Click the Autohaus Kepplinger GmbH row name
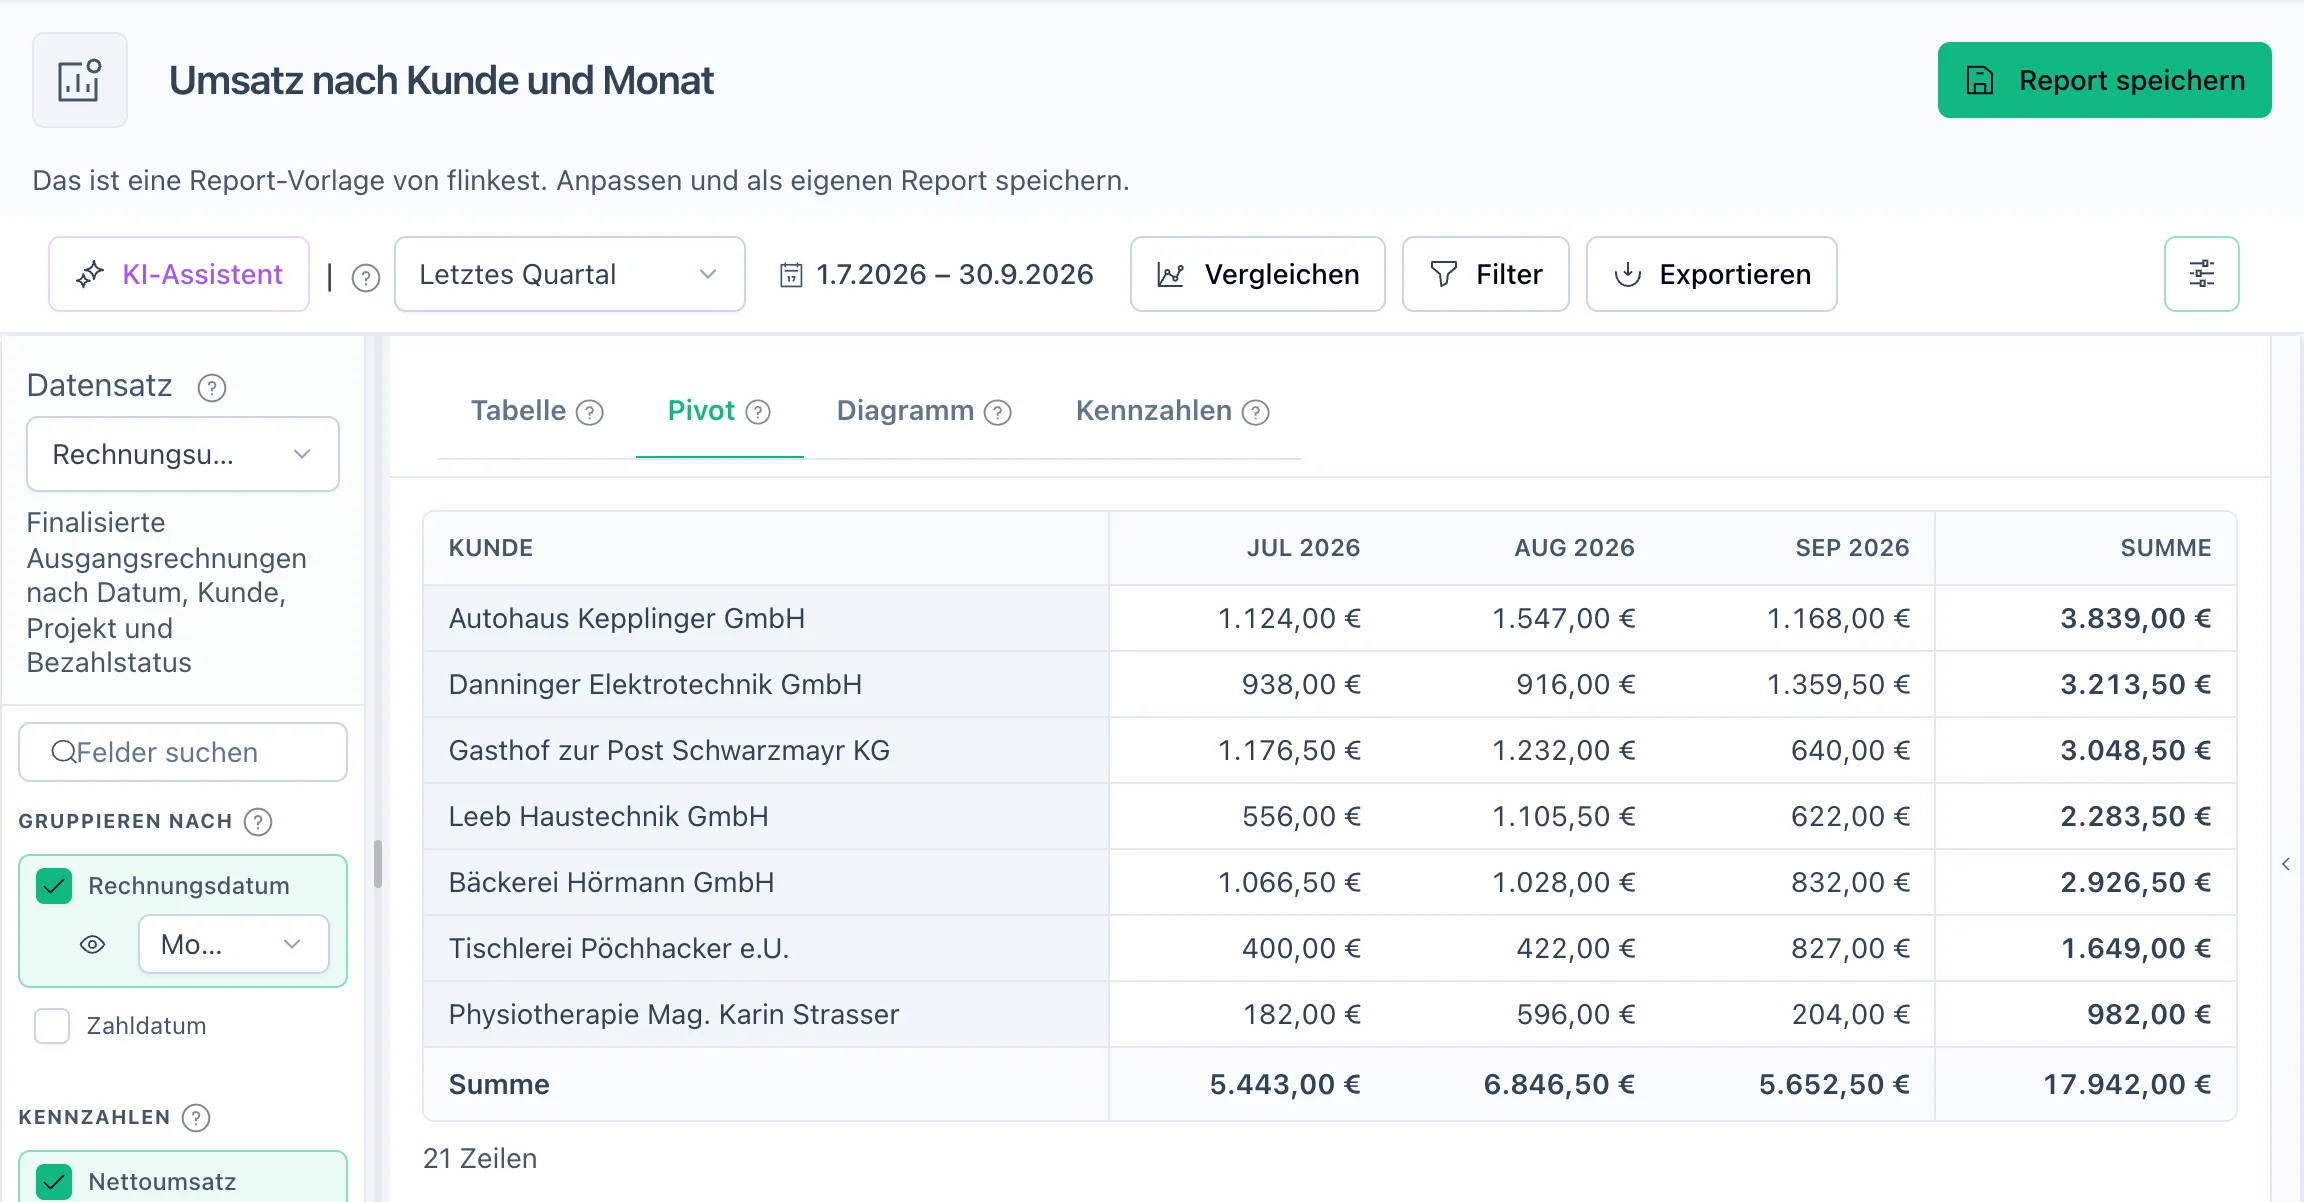The width and height of the screenshot is (2304, 1202). coord(627,619)
